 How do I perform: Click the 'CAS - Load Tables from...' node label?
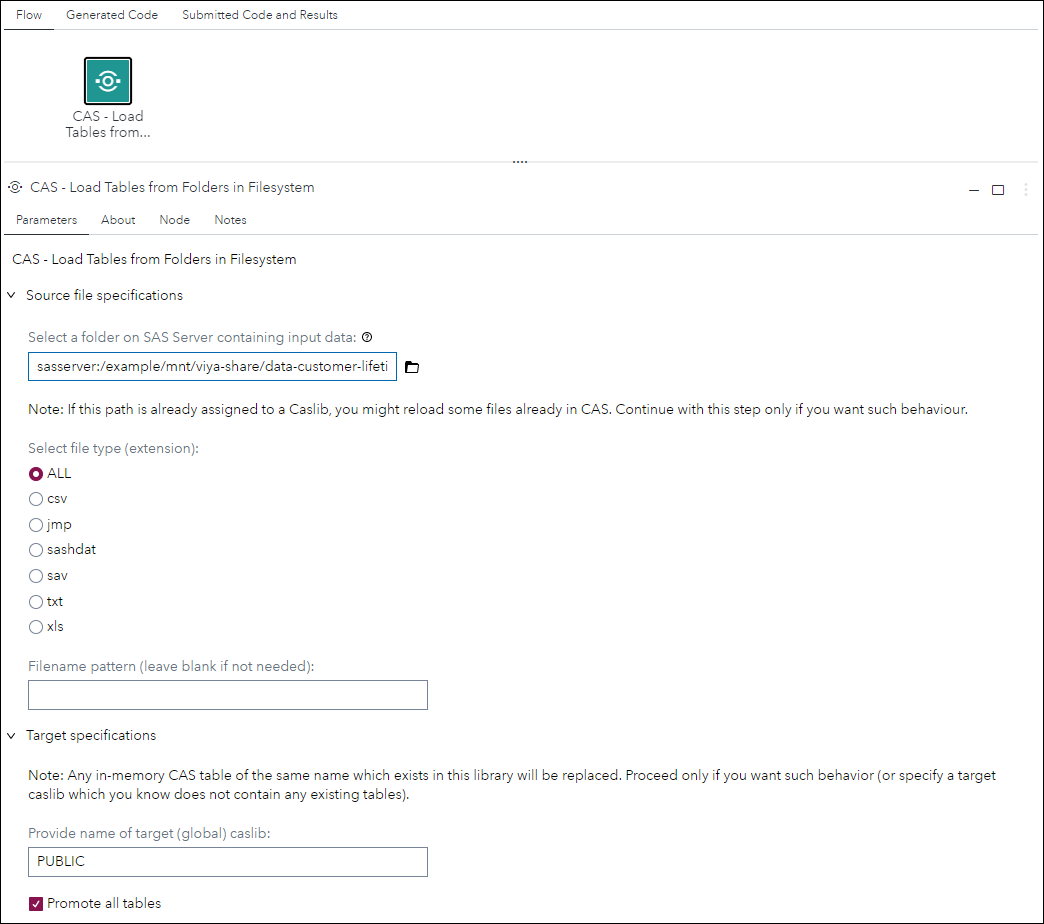(108, 124)
